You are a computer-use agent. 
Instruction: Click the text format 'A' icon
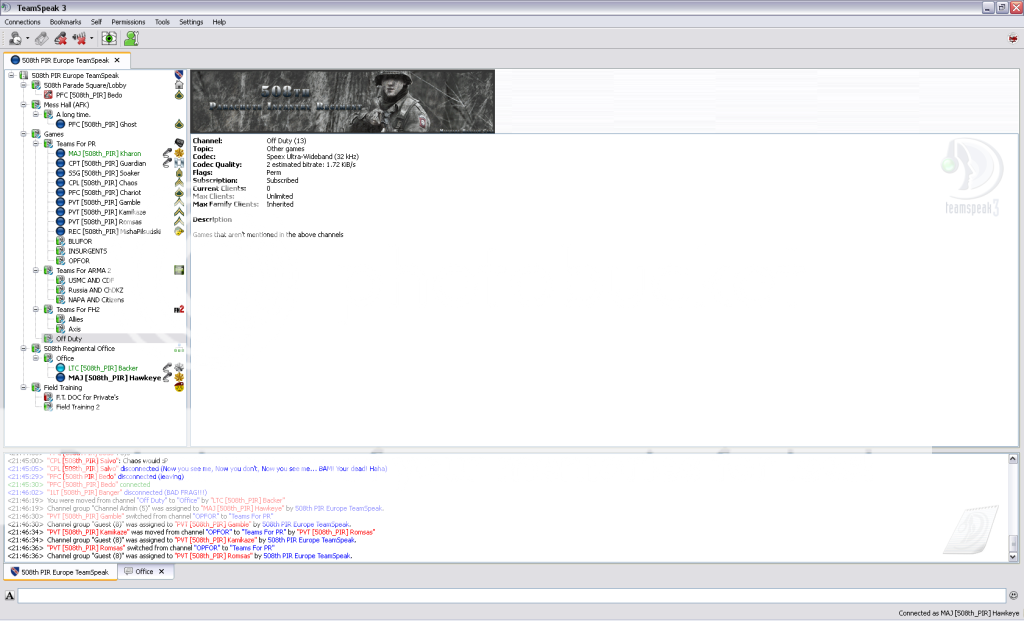tap(9, 596)
